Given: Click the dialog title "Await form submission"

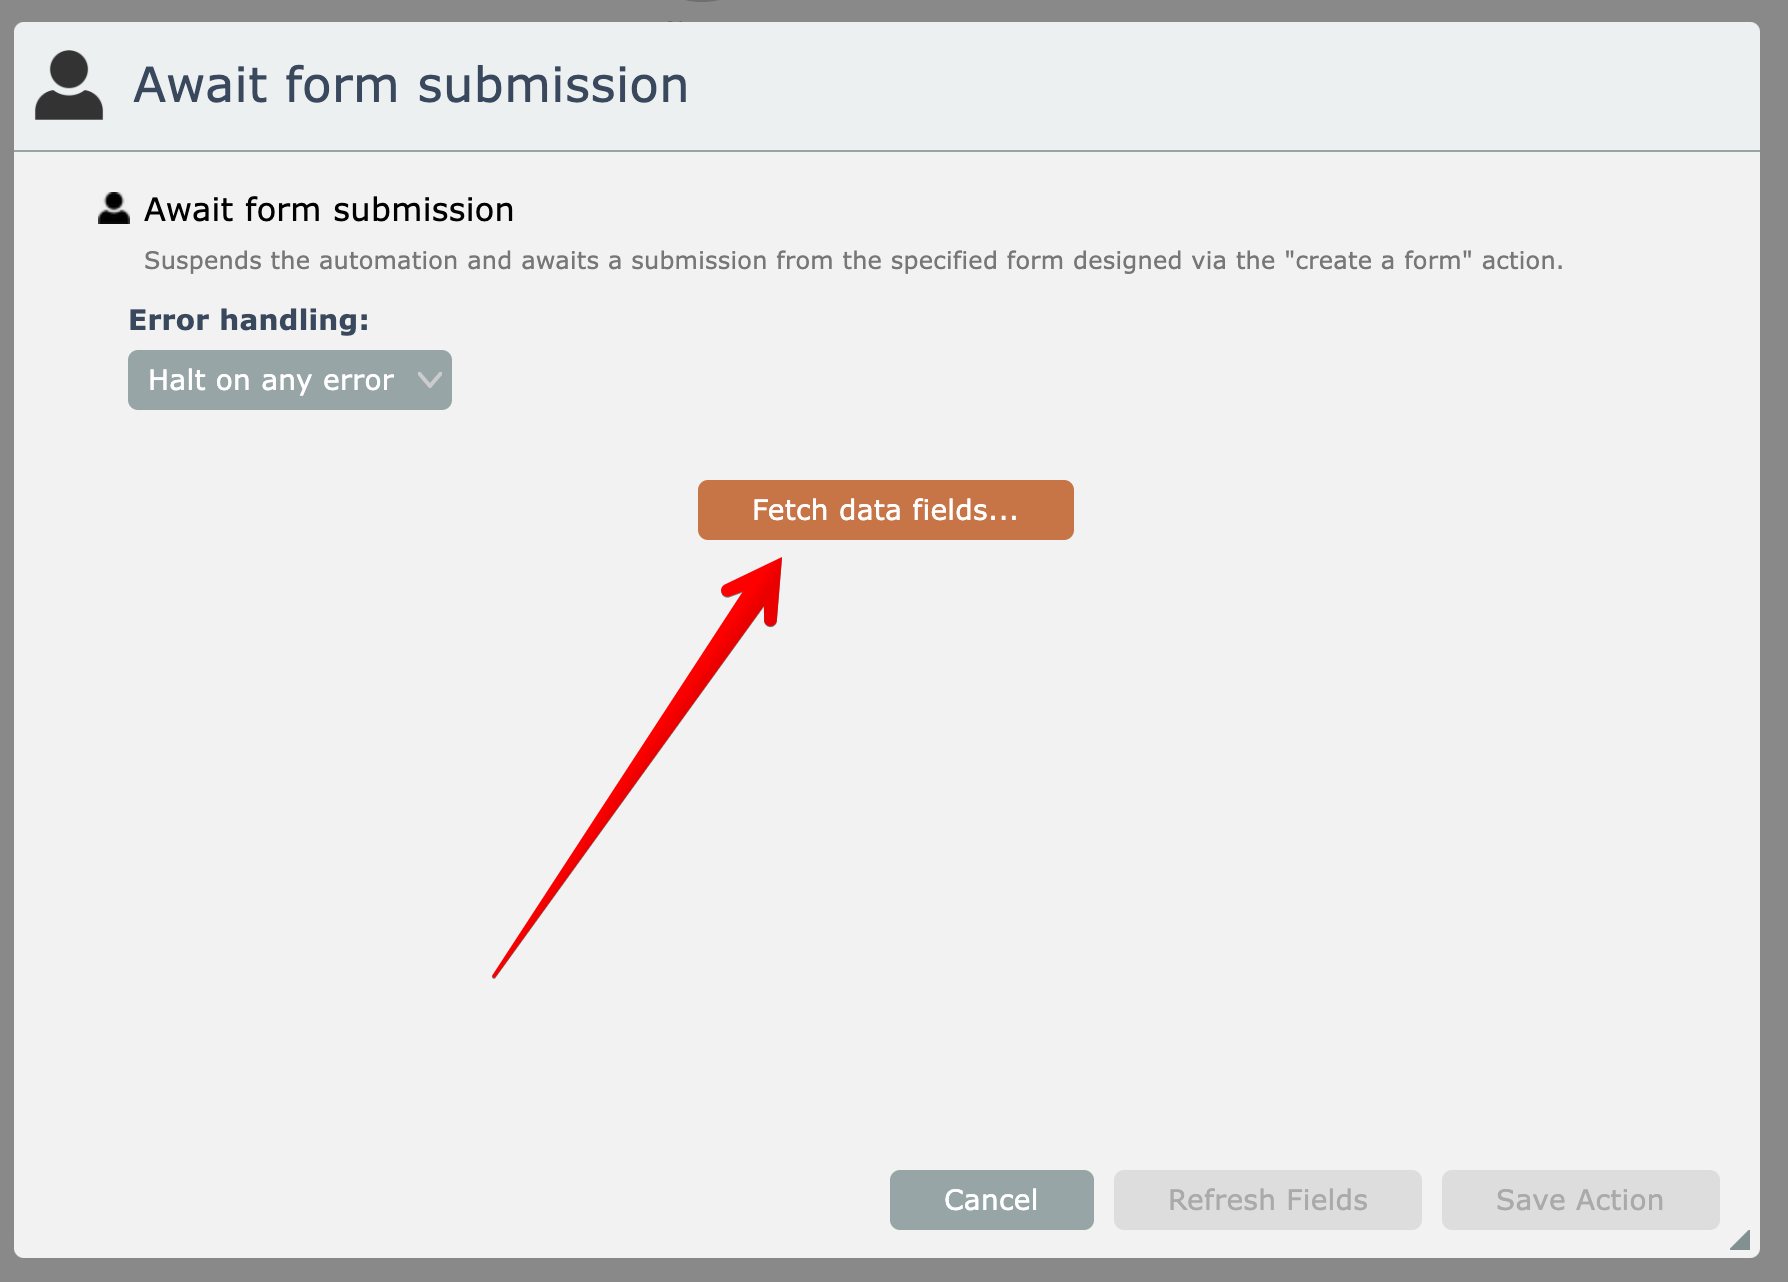Looking at the screenshot, I should point(411,86).
